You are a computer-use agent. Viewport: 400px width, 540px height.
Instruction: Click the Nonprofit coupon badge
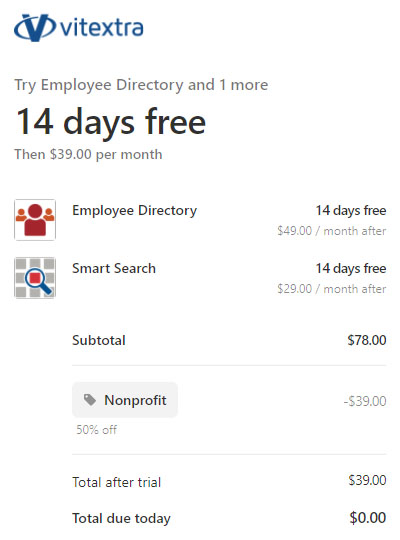click(x=125, y=400)
